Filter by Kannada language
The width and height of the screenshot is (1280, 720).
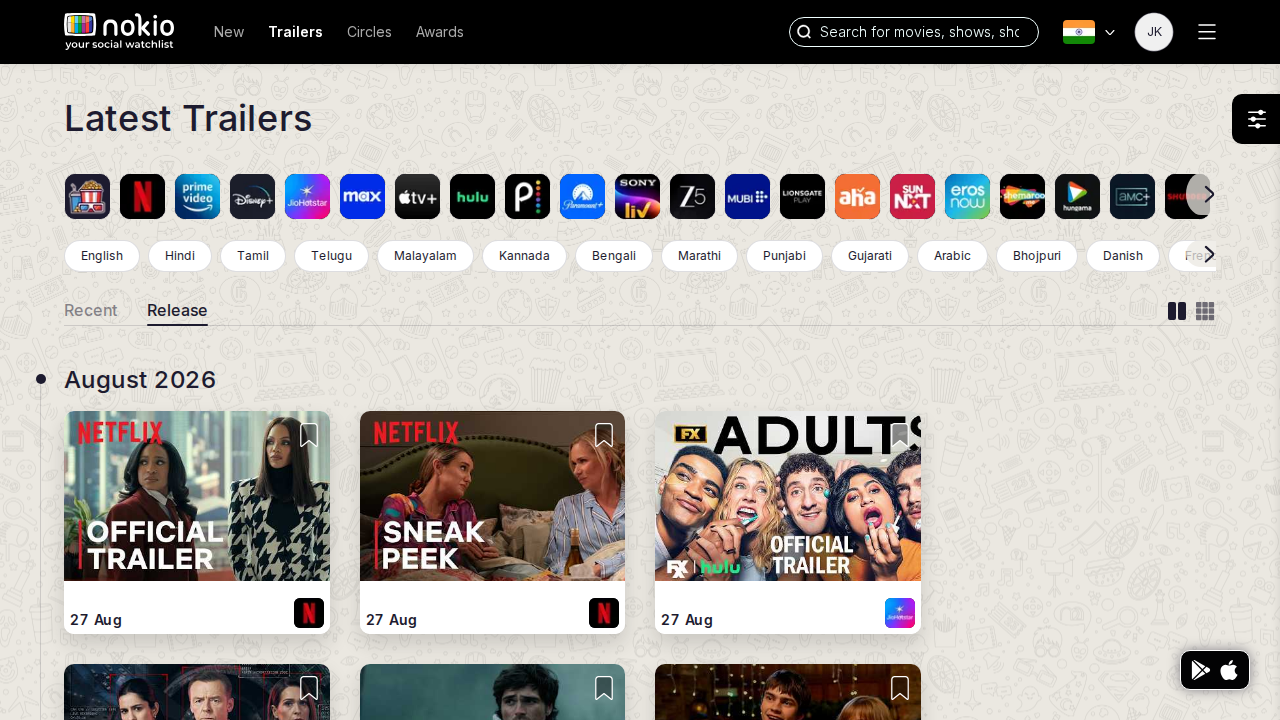pos(524,256)
